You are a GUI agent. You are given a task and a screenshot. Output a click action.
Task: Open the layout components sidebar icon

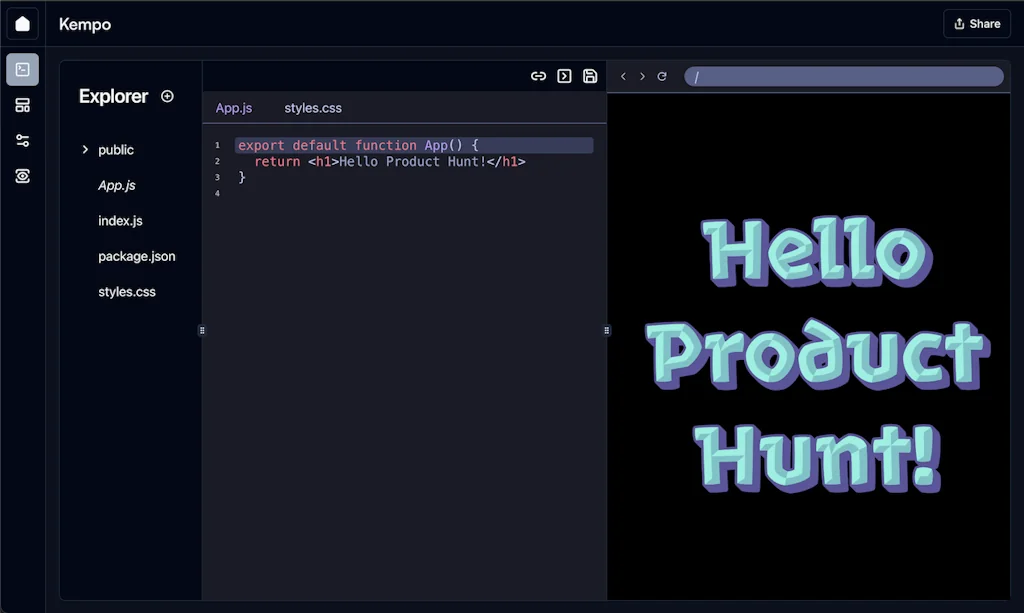click(22, 105)
